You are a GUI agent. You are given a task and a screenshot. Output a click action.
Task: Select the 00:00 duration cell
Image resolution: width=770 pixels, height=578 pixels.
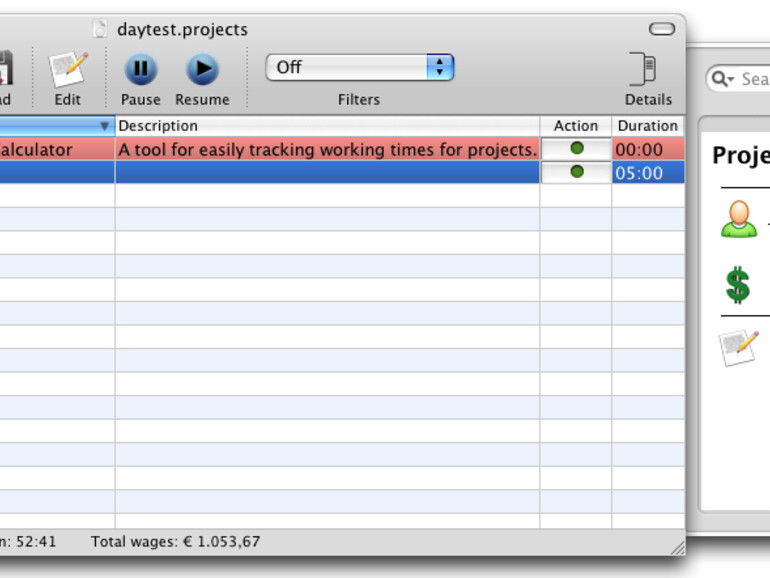[x=648, y=149]
